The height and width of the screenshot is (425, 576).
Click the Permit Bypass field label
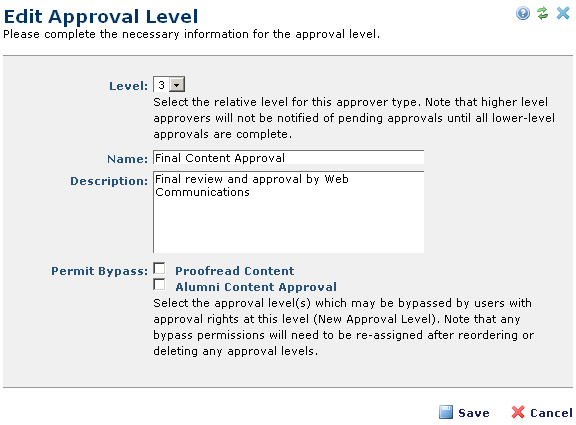pyautogui.click(x=99, y=271)
